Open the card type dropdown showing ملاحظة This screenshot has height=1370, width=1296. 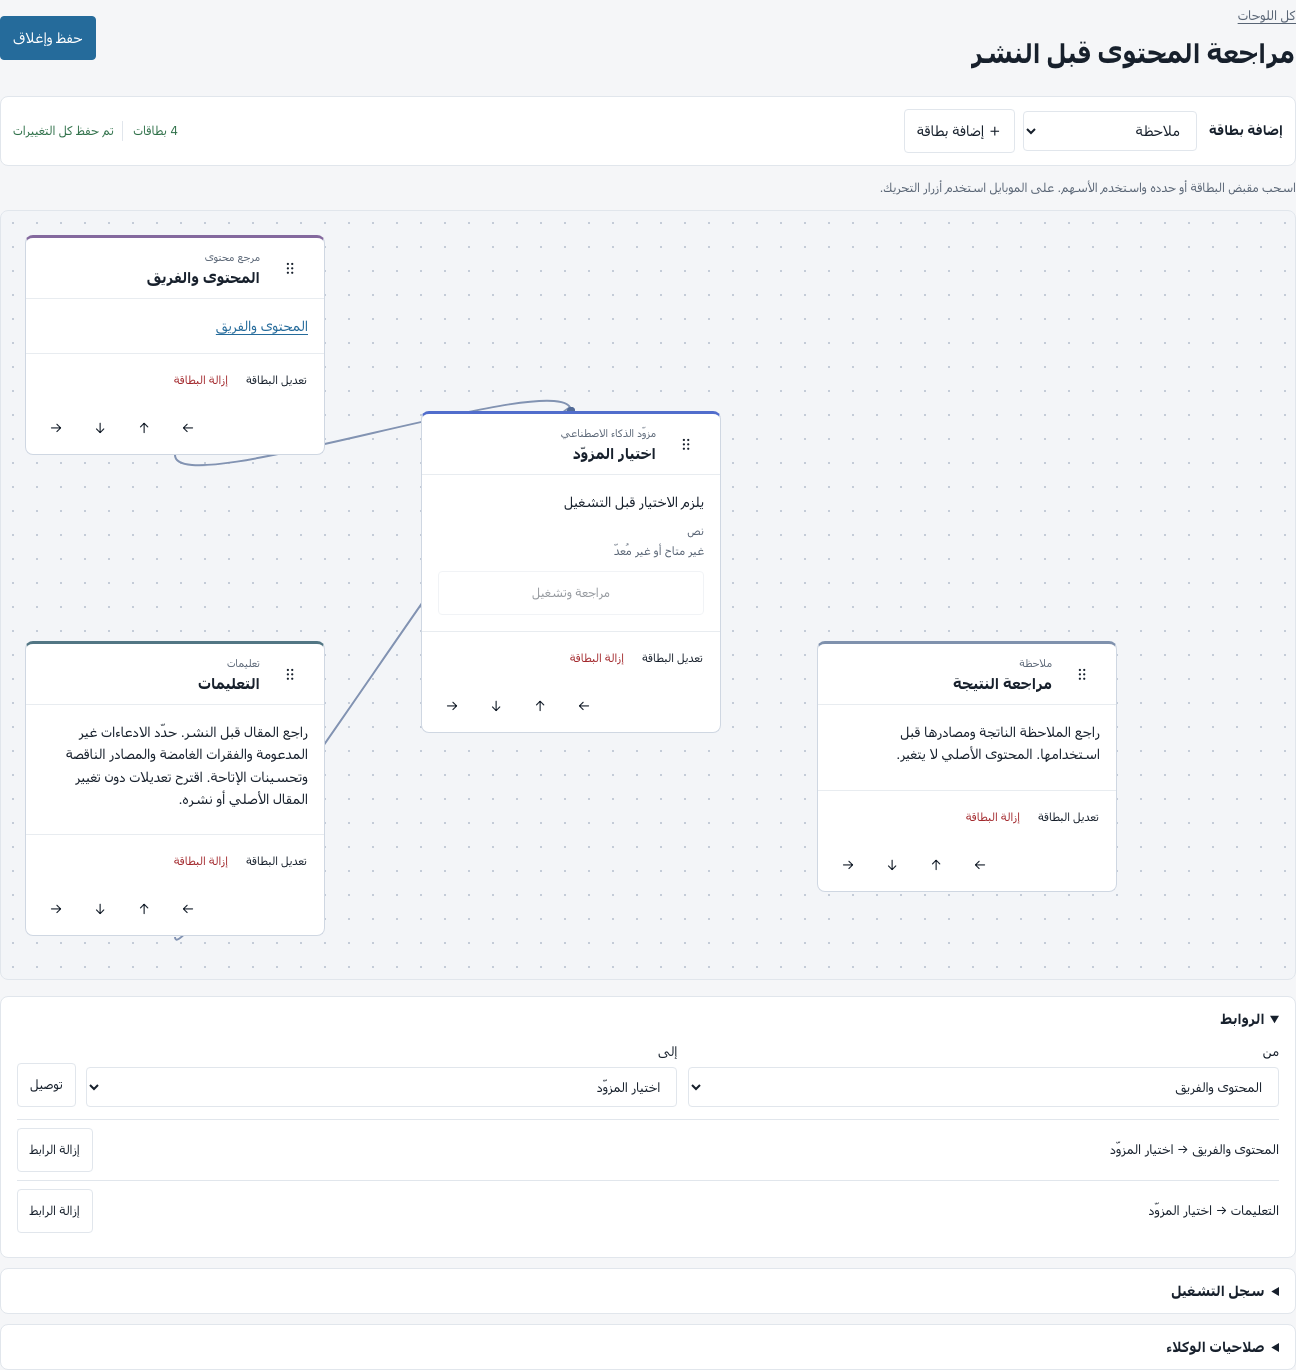click(x=1110, y=131)
